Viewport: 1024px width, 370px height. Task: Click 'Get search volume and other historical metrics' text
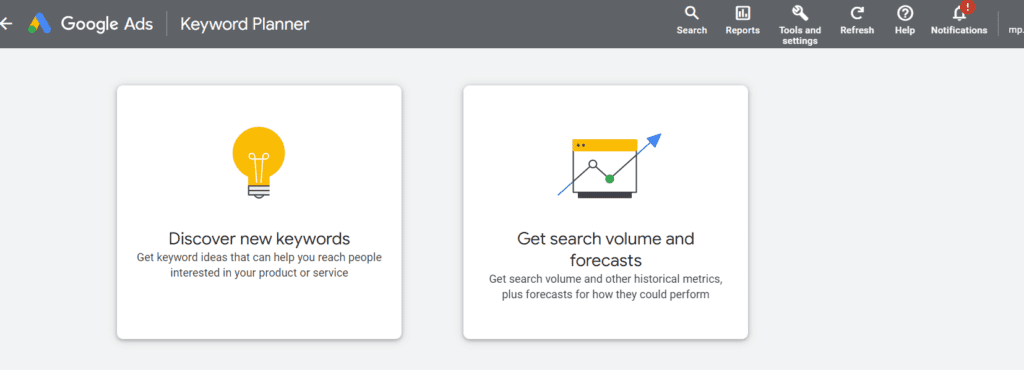[x=605, y=286]
